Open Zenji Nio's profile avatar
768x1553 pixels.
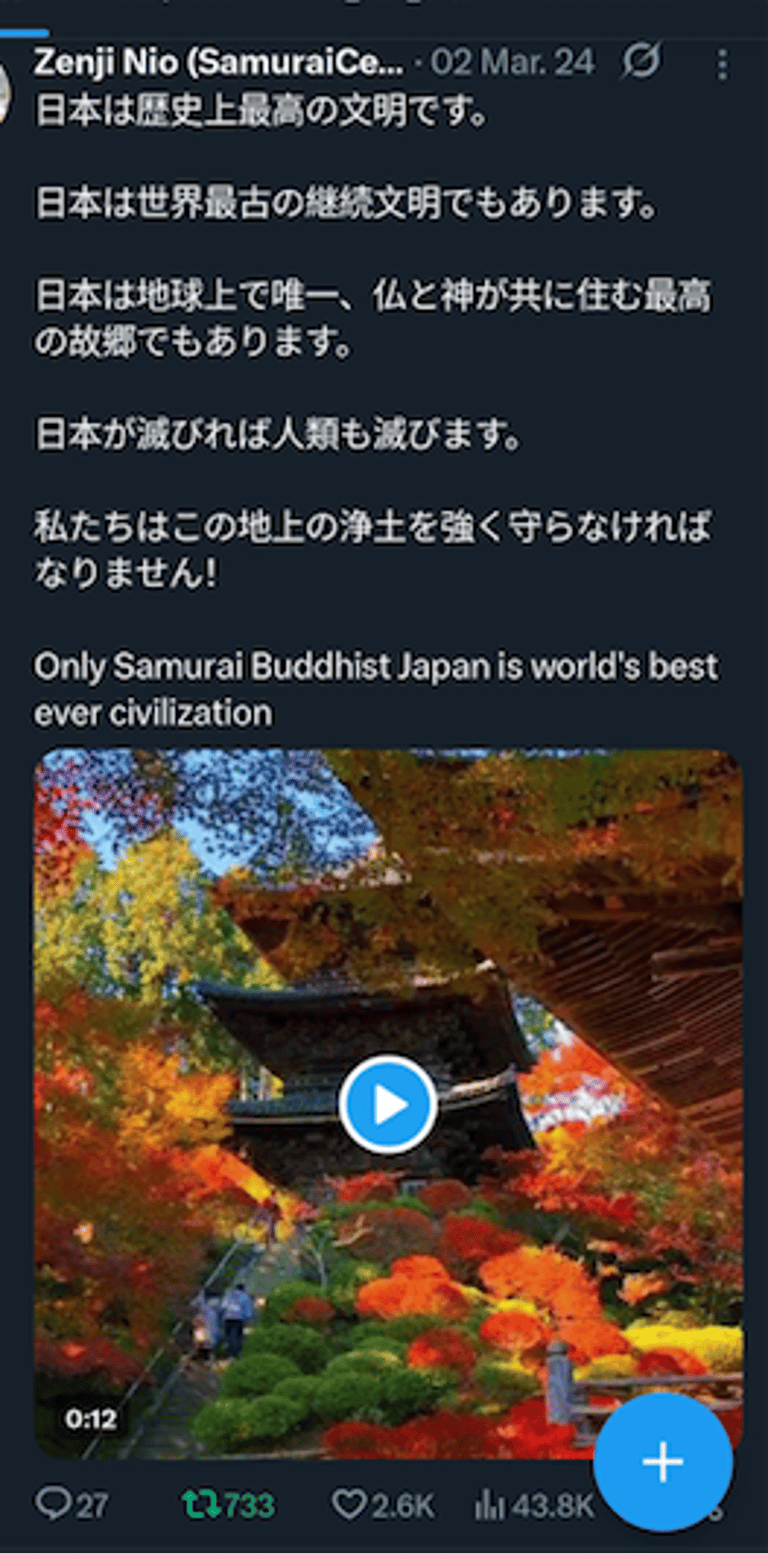5,88
